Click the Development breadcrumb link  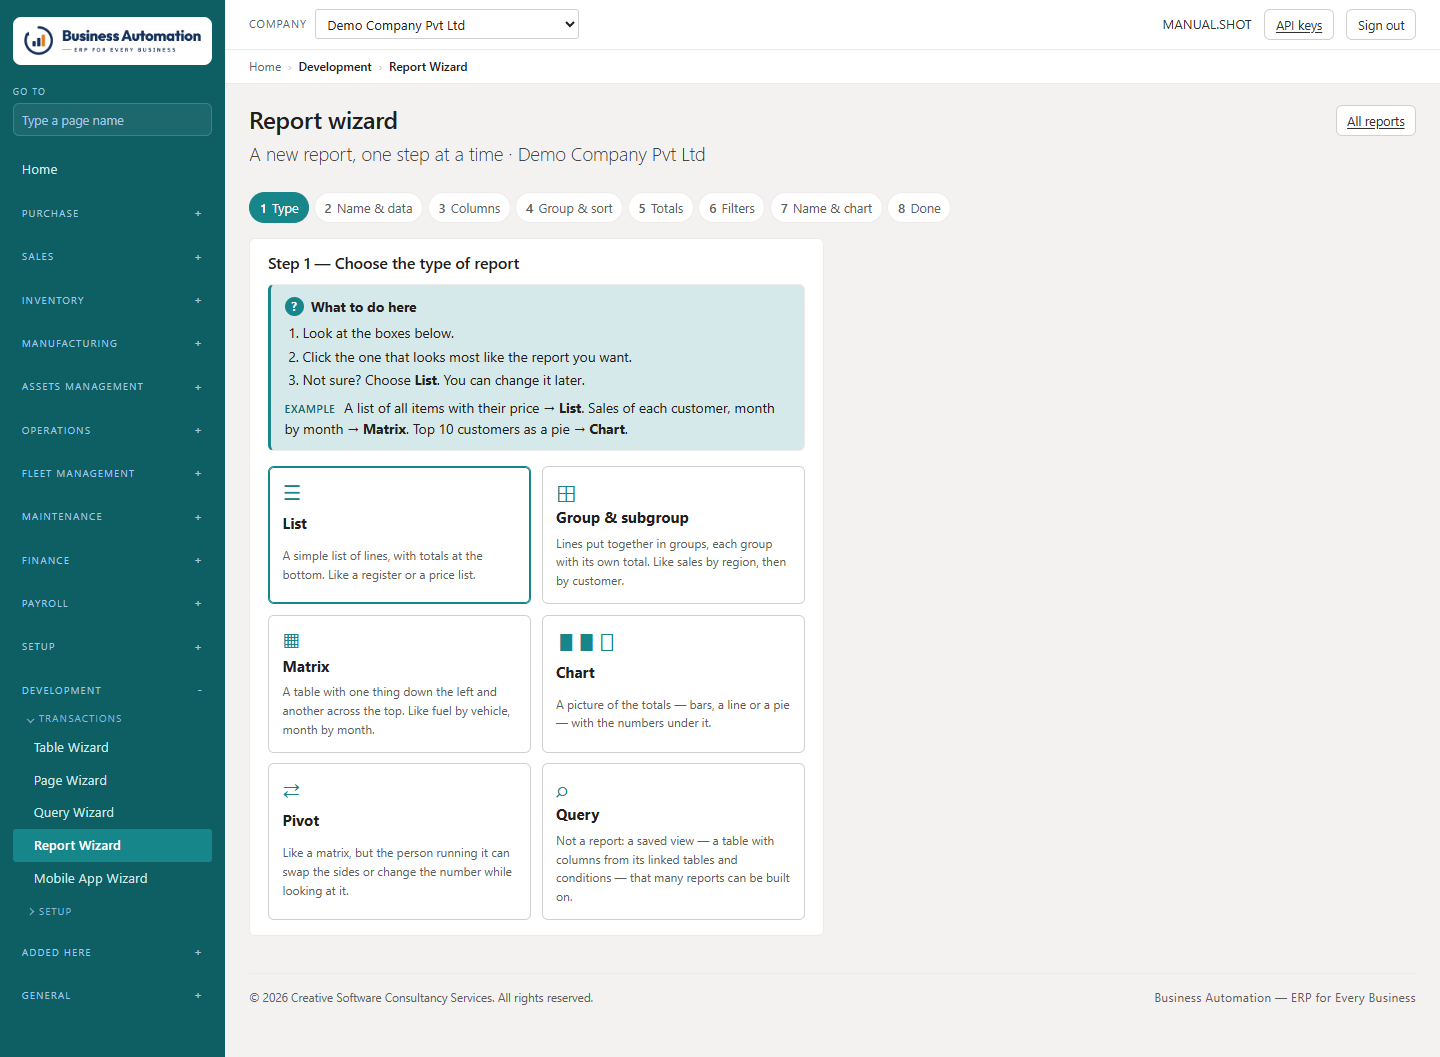335,67
